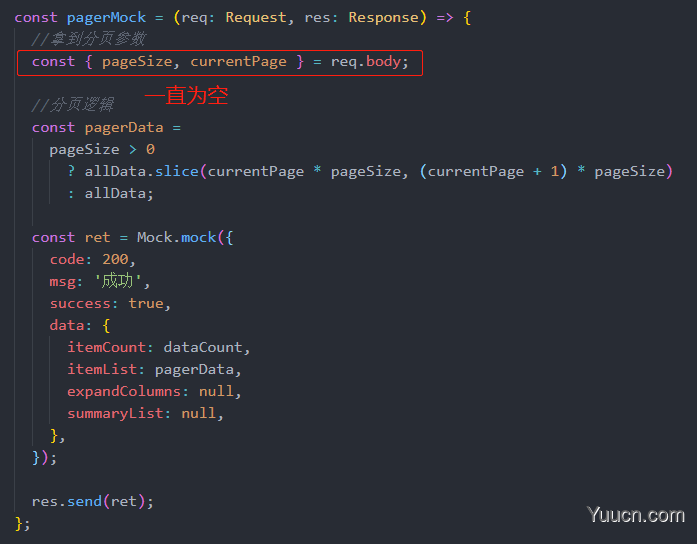This screenshot has width=697, height=544.
Task: Click 'itemList: pagerData,' property
Action: (154, 369)
